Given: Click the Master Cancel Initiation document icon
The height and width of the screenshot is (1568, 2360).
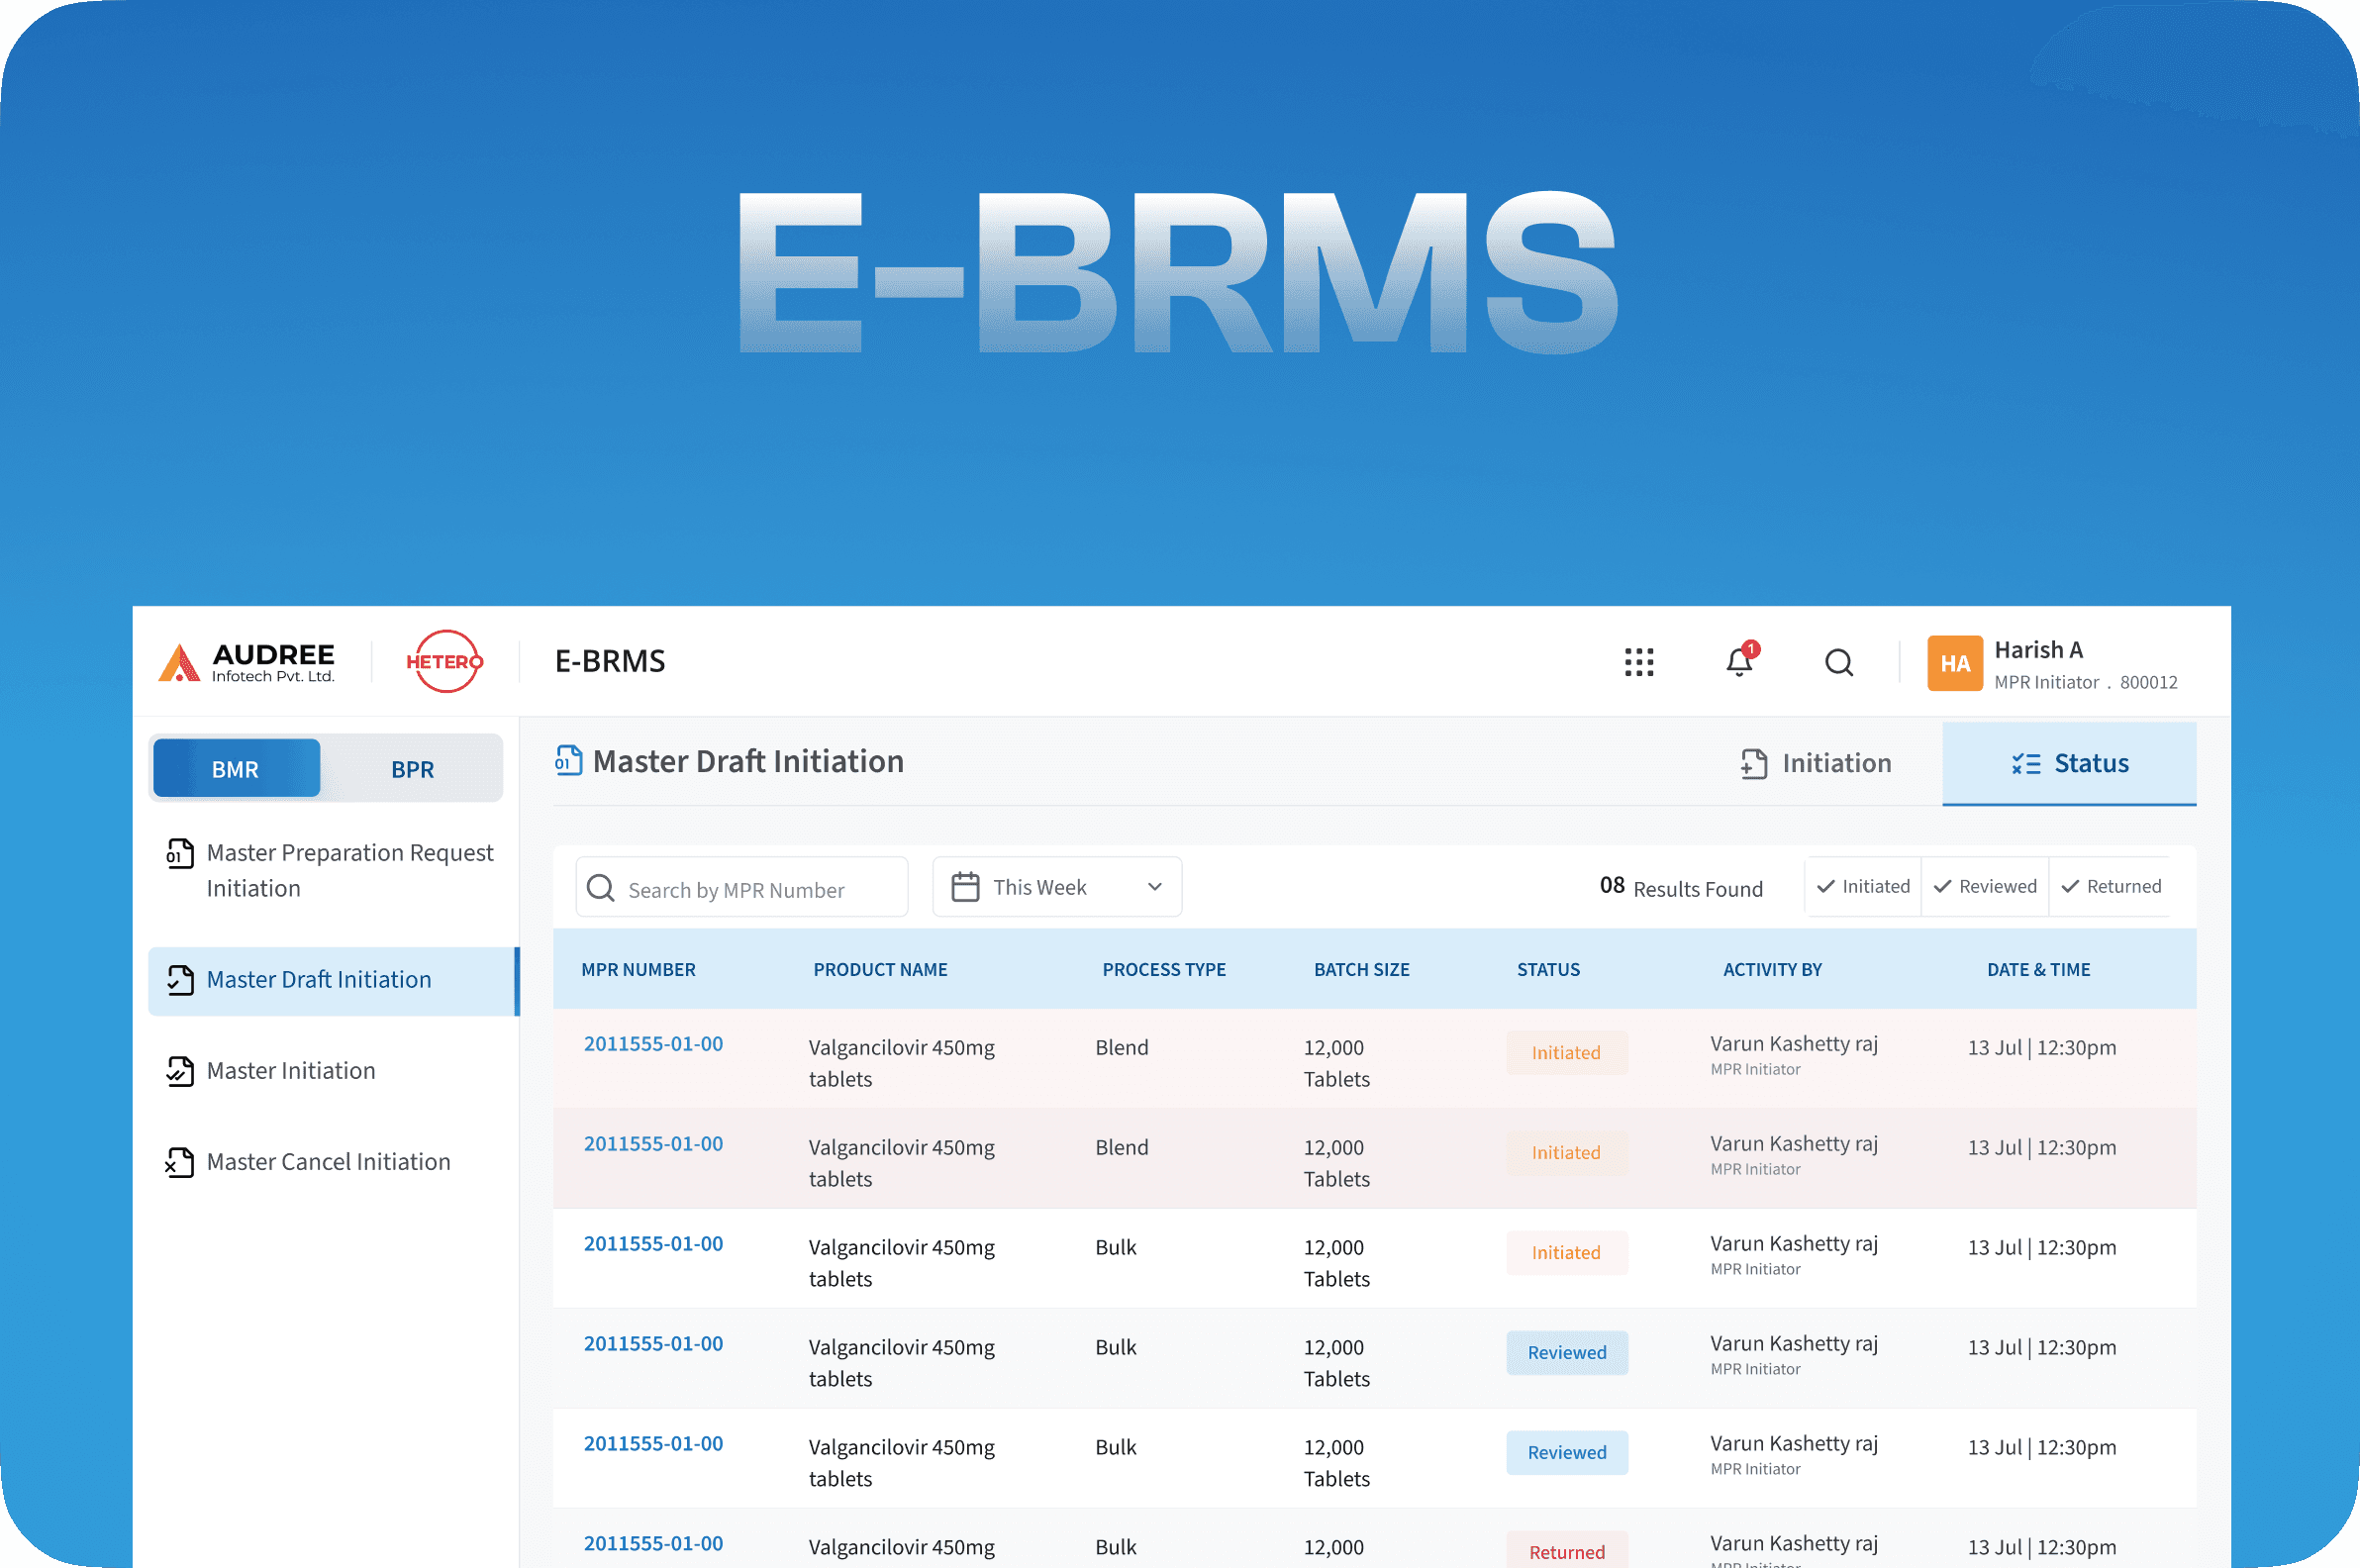Looking at the screenshot, I should (x=180, y=1162).
